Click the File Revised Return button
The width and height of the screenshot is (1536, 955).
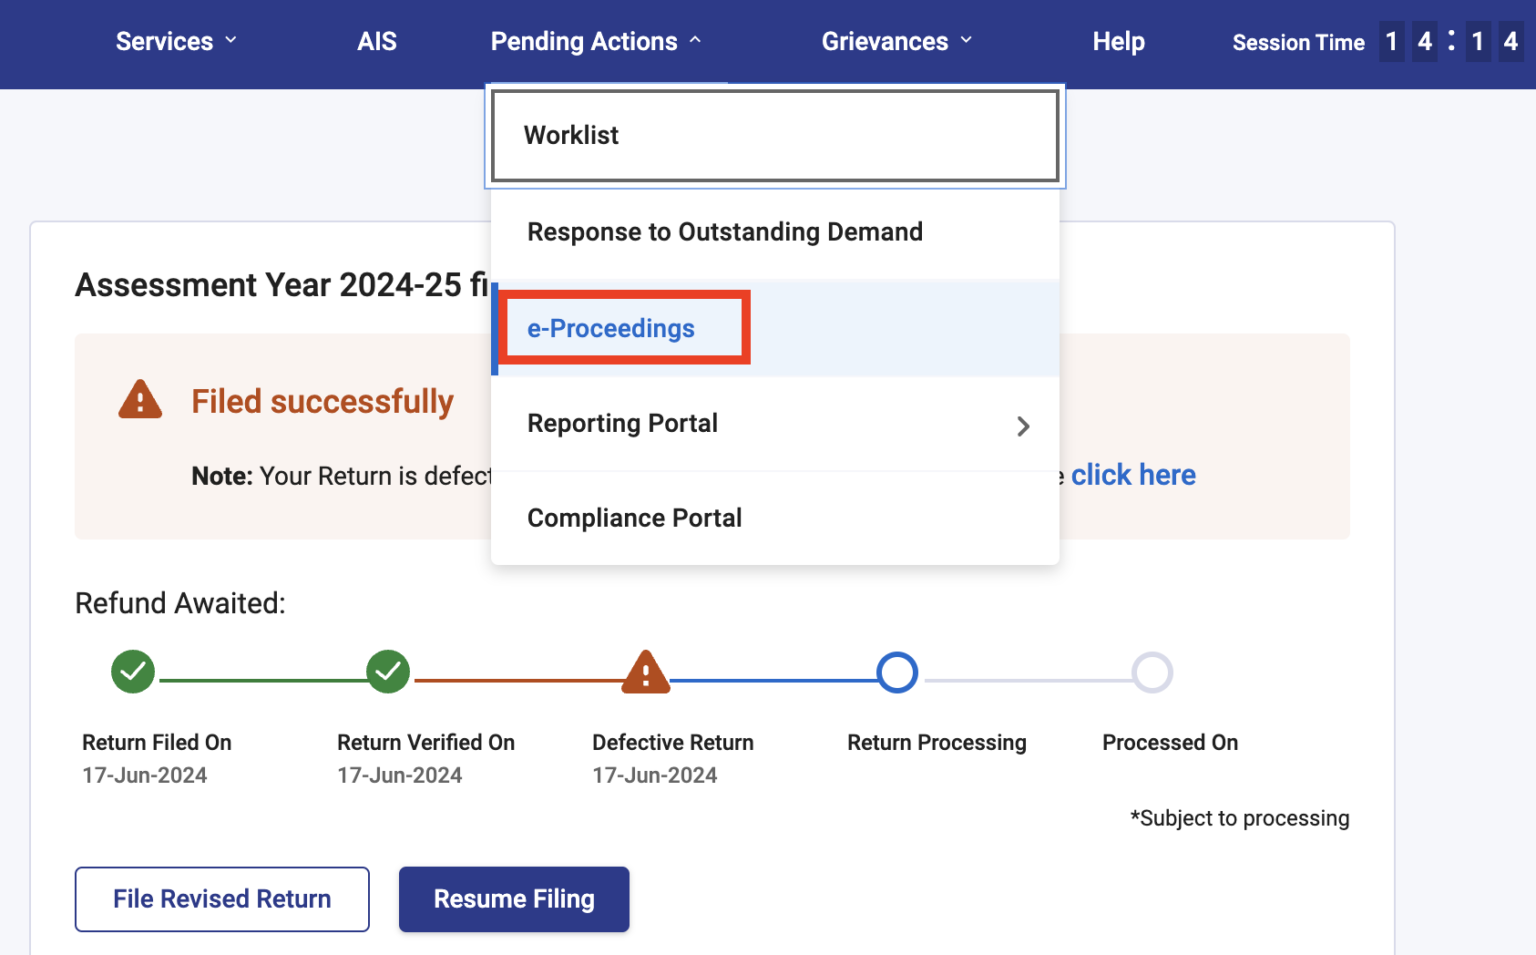[222, 898]
